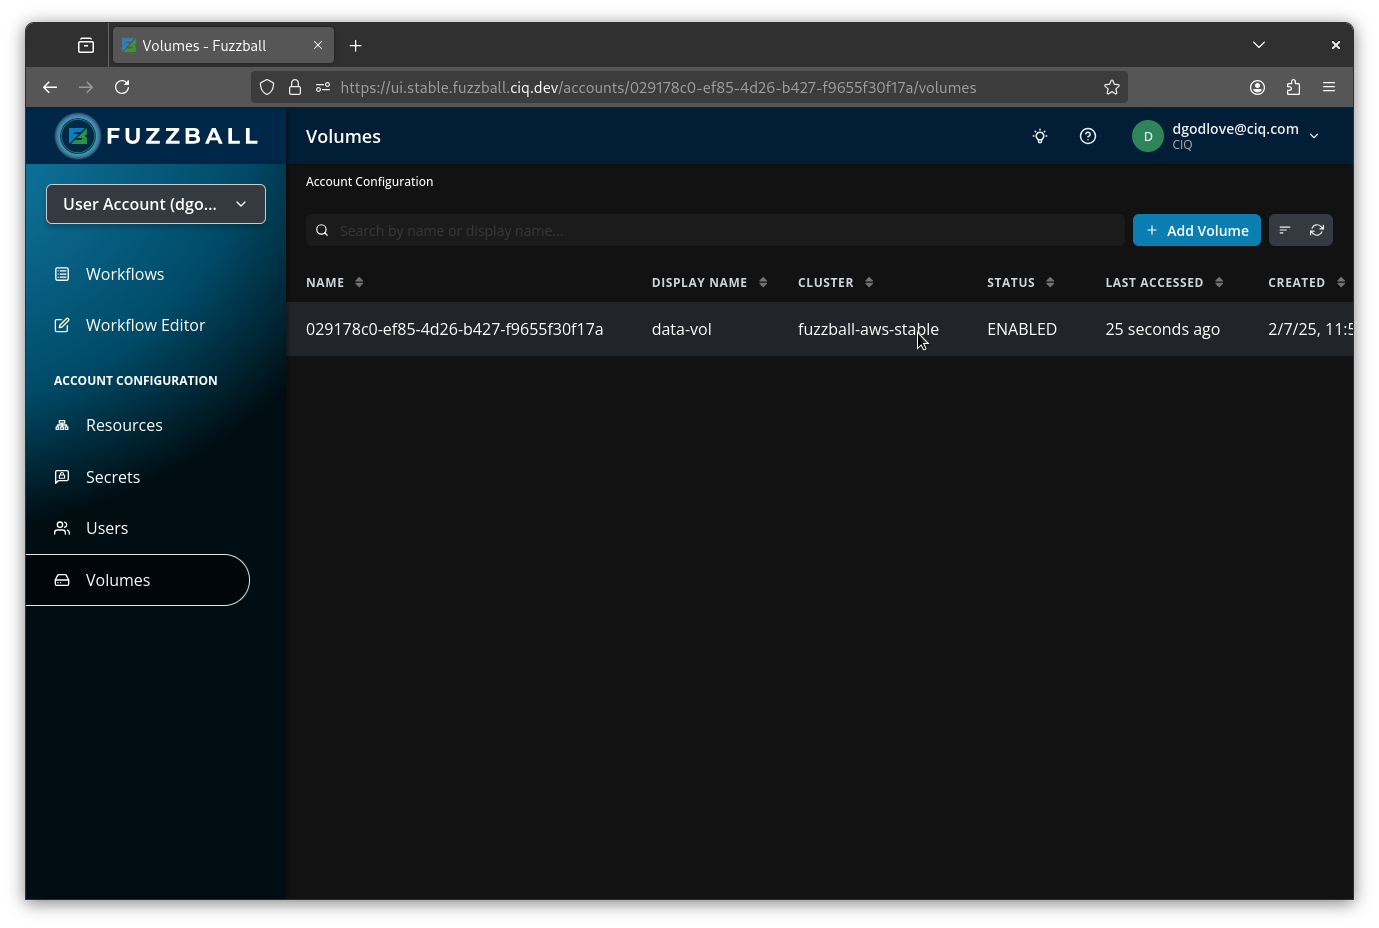Go back in browser history
Viewport: 1379px width, 928px height.
[x=50, y=87]
